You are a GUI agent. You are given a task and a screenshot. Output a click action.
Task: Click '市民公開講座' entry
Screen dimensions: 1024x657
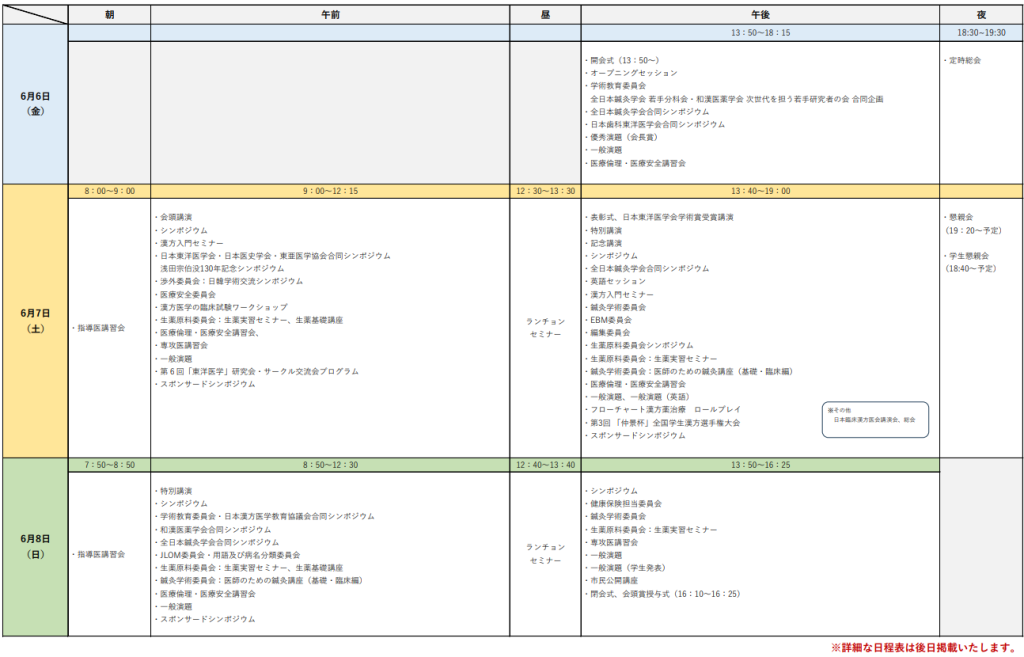click(x=612, y=581)
